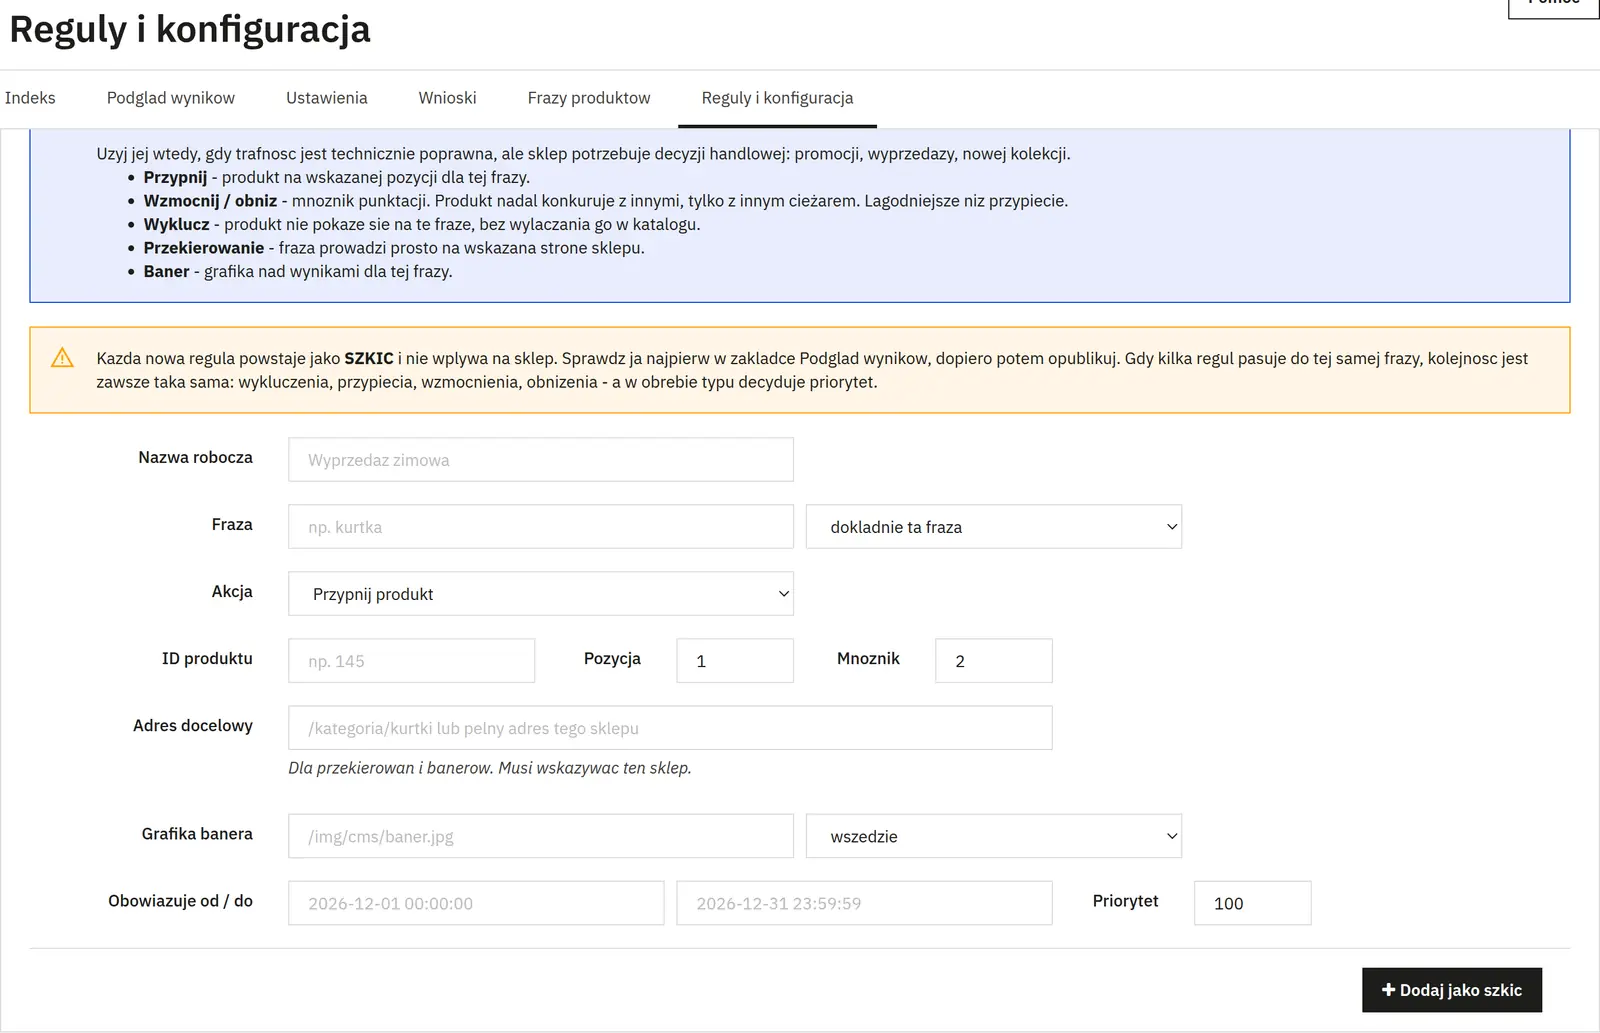The width and height of the screenshot is (1600, 1033).
Task: Click the warning triangle icon in notice
Action: 62,358
